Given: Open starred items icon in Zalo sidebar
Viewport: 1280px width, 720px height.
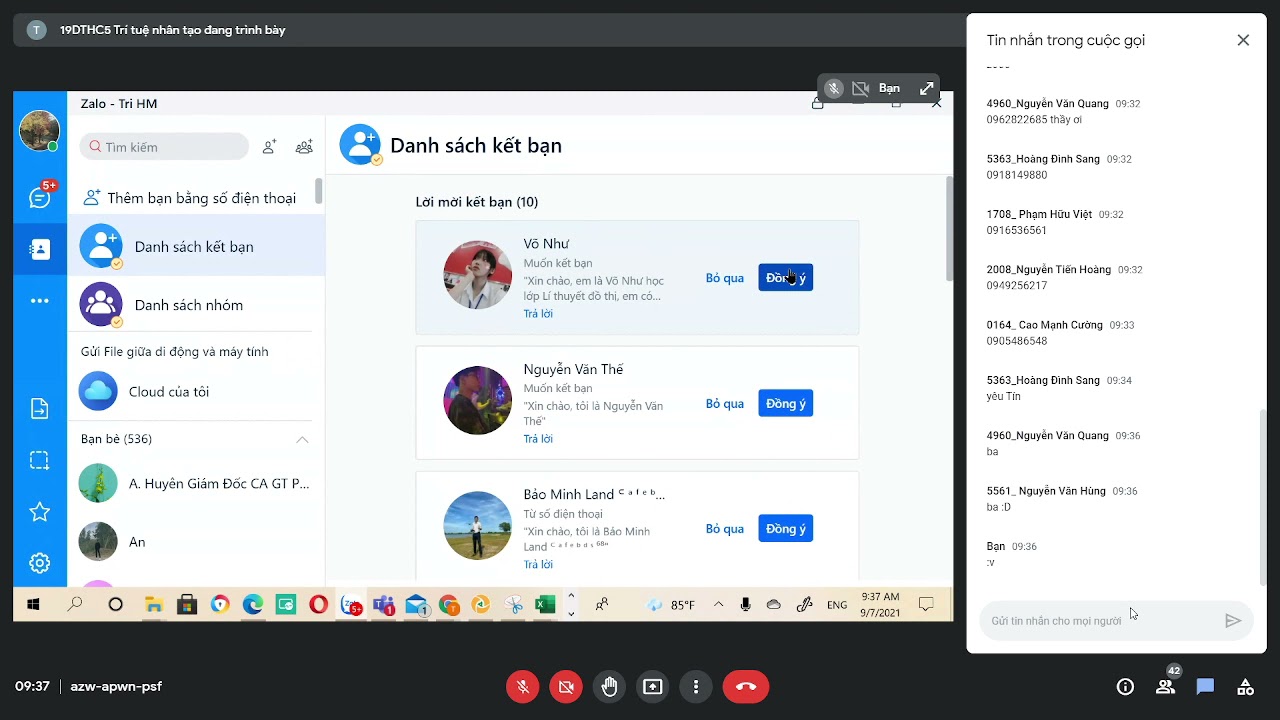Looking at the screenshot, I should coord(40,512).
